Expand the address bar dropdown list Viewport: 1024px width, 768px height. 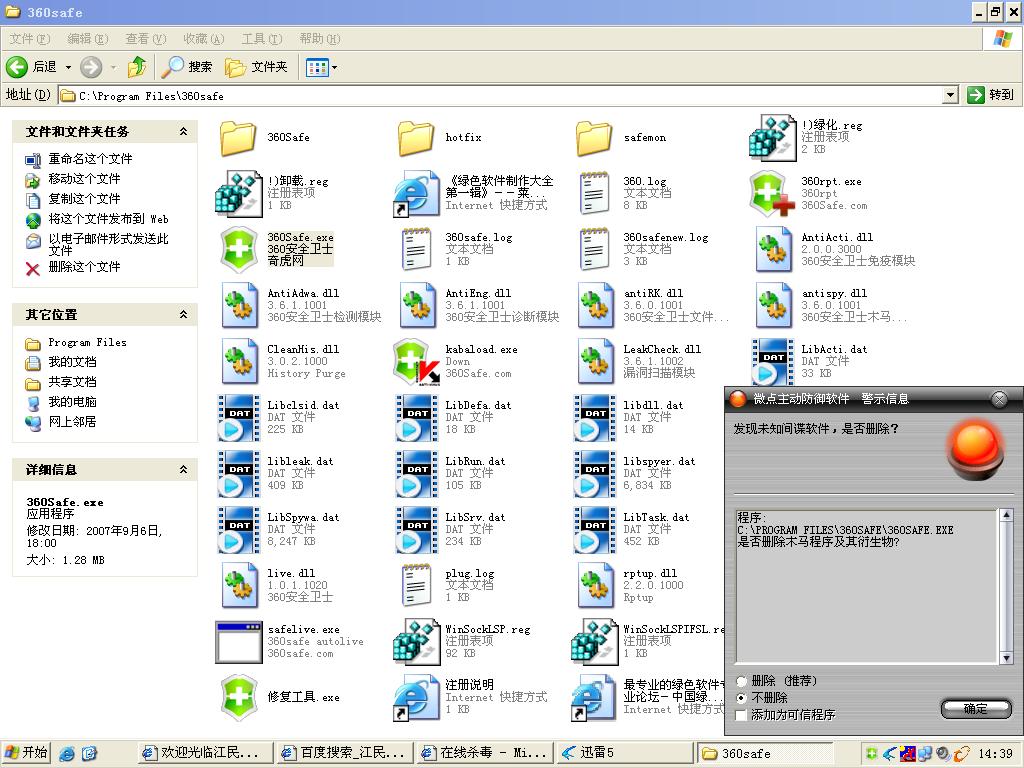click(951, 95)
